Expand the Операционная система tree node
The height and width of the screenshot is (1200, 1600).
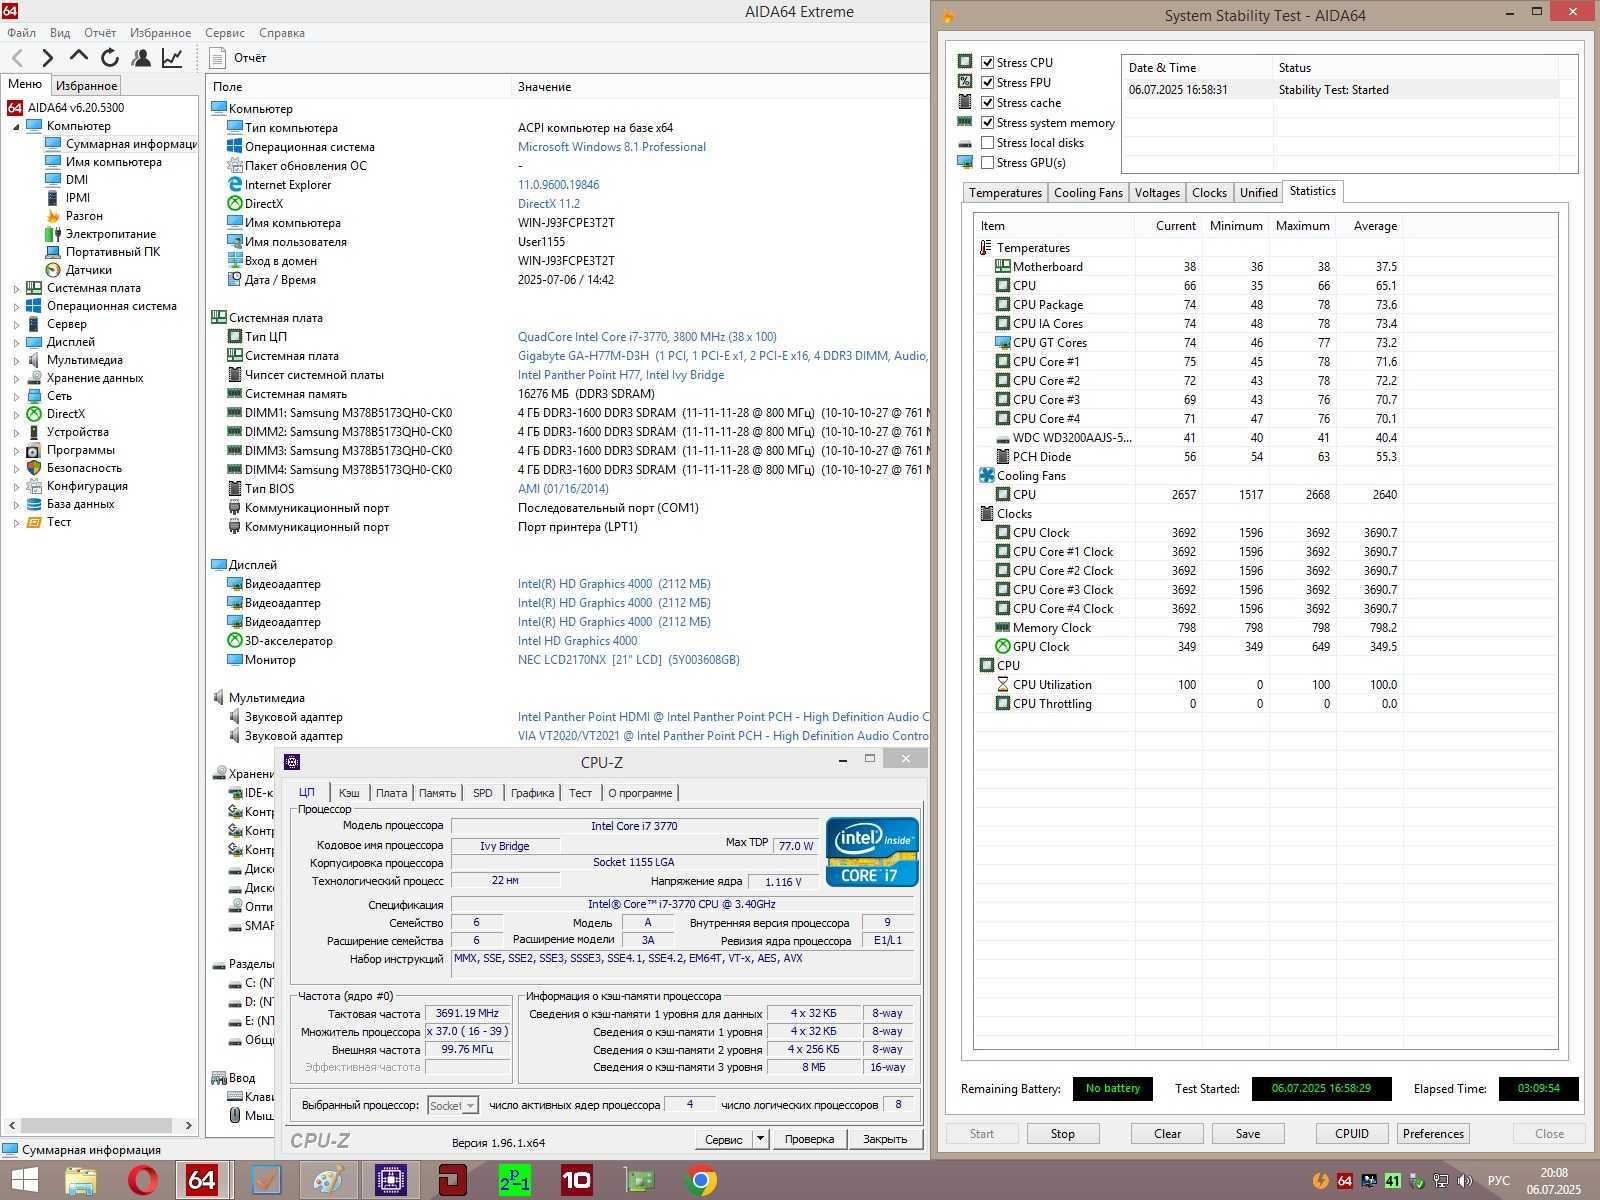[16, 306]
